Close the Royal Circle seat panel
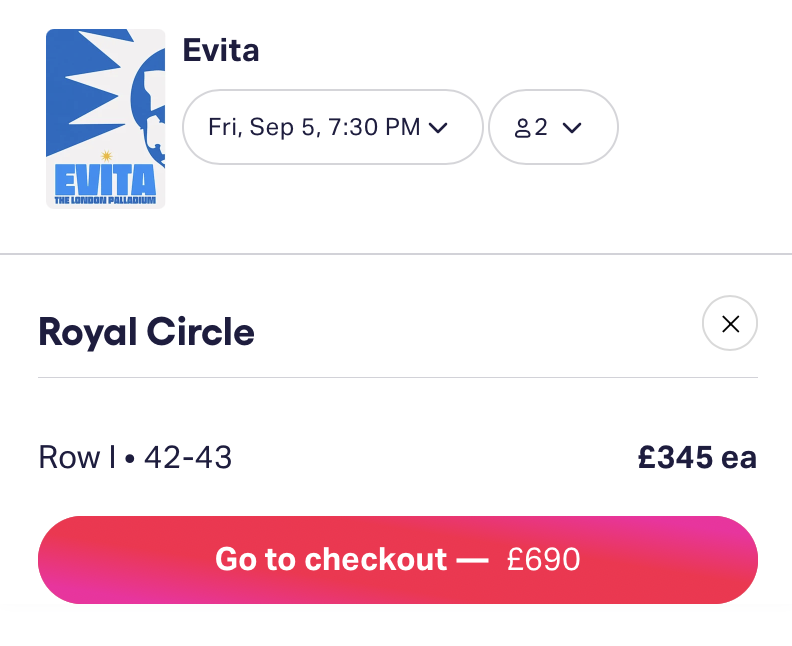The width and height of the screenshot is (792, 646). tap(730, 323)
